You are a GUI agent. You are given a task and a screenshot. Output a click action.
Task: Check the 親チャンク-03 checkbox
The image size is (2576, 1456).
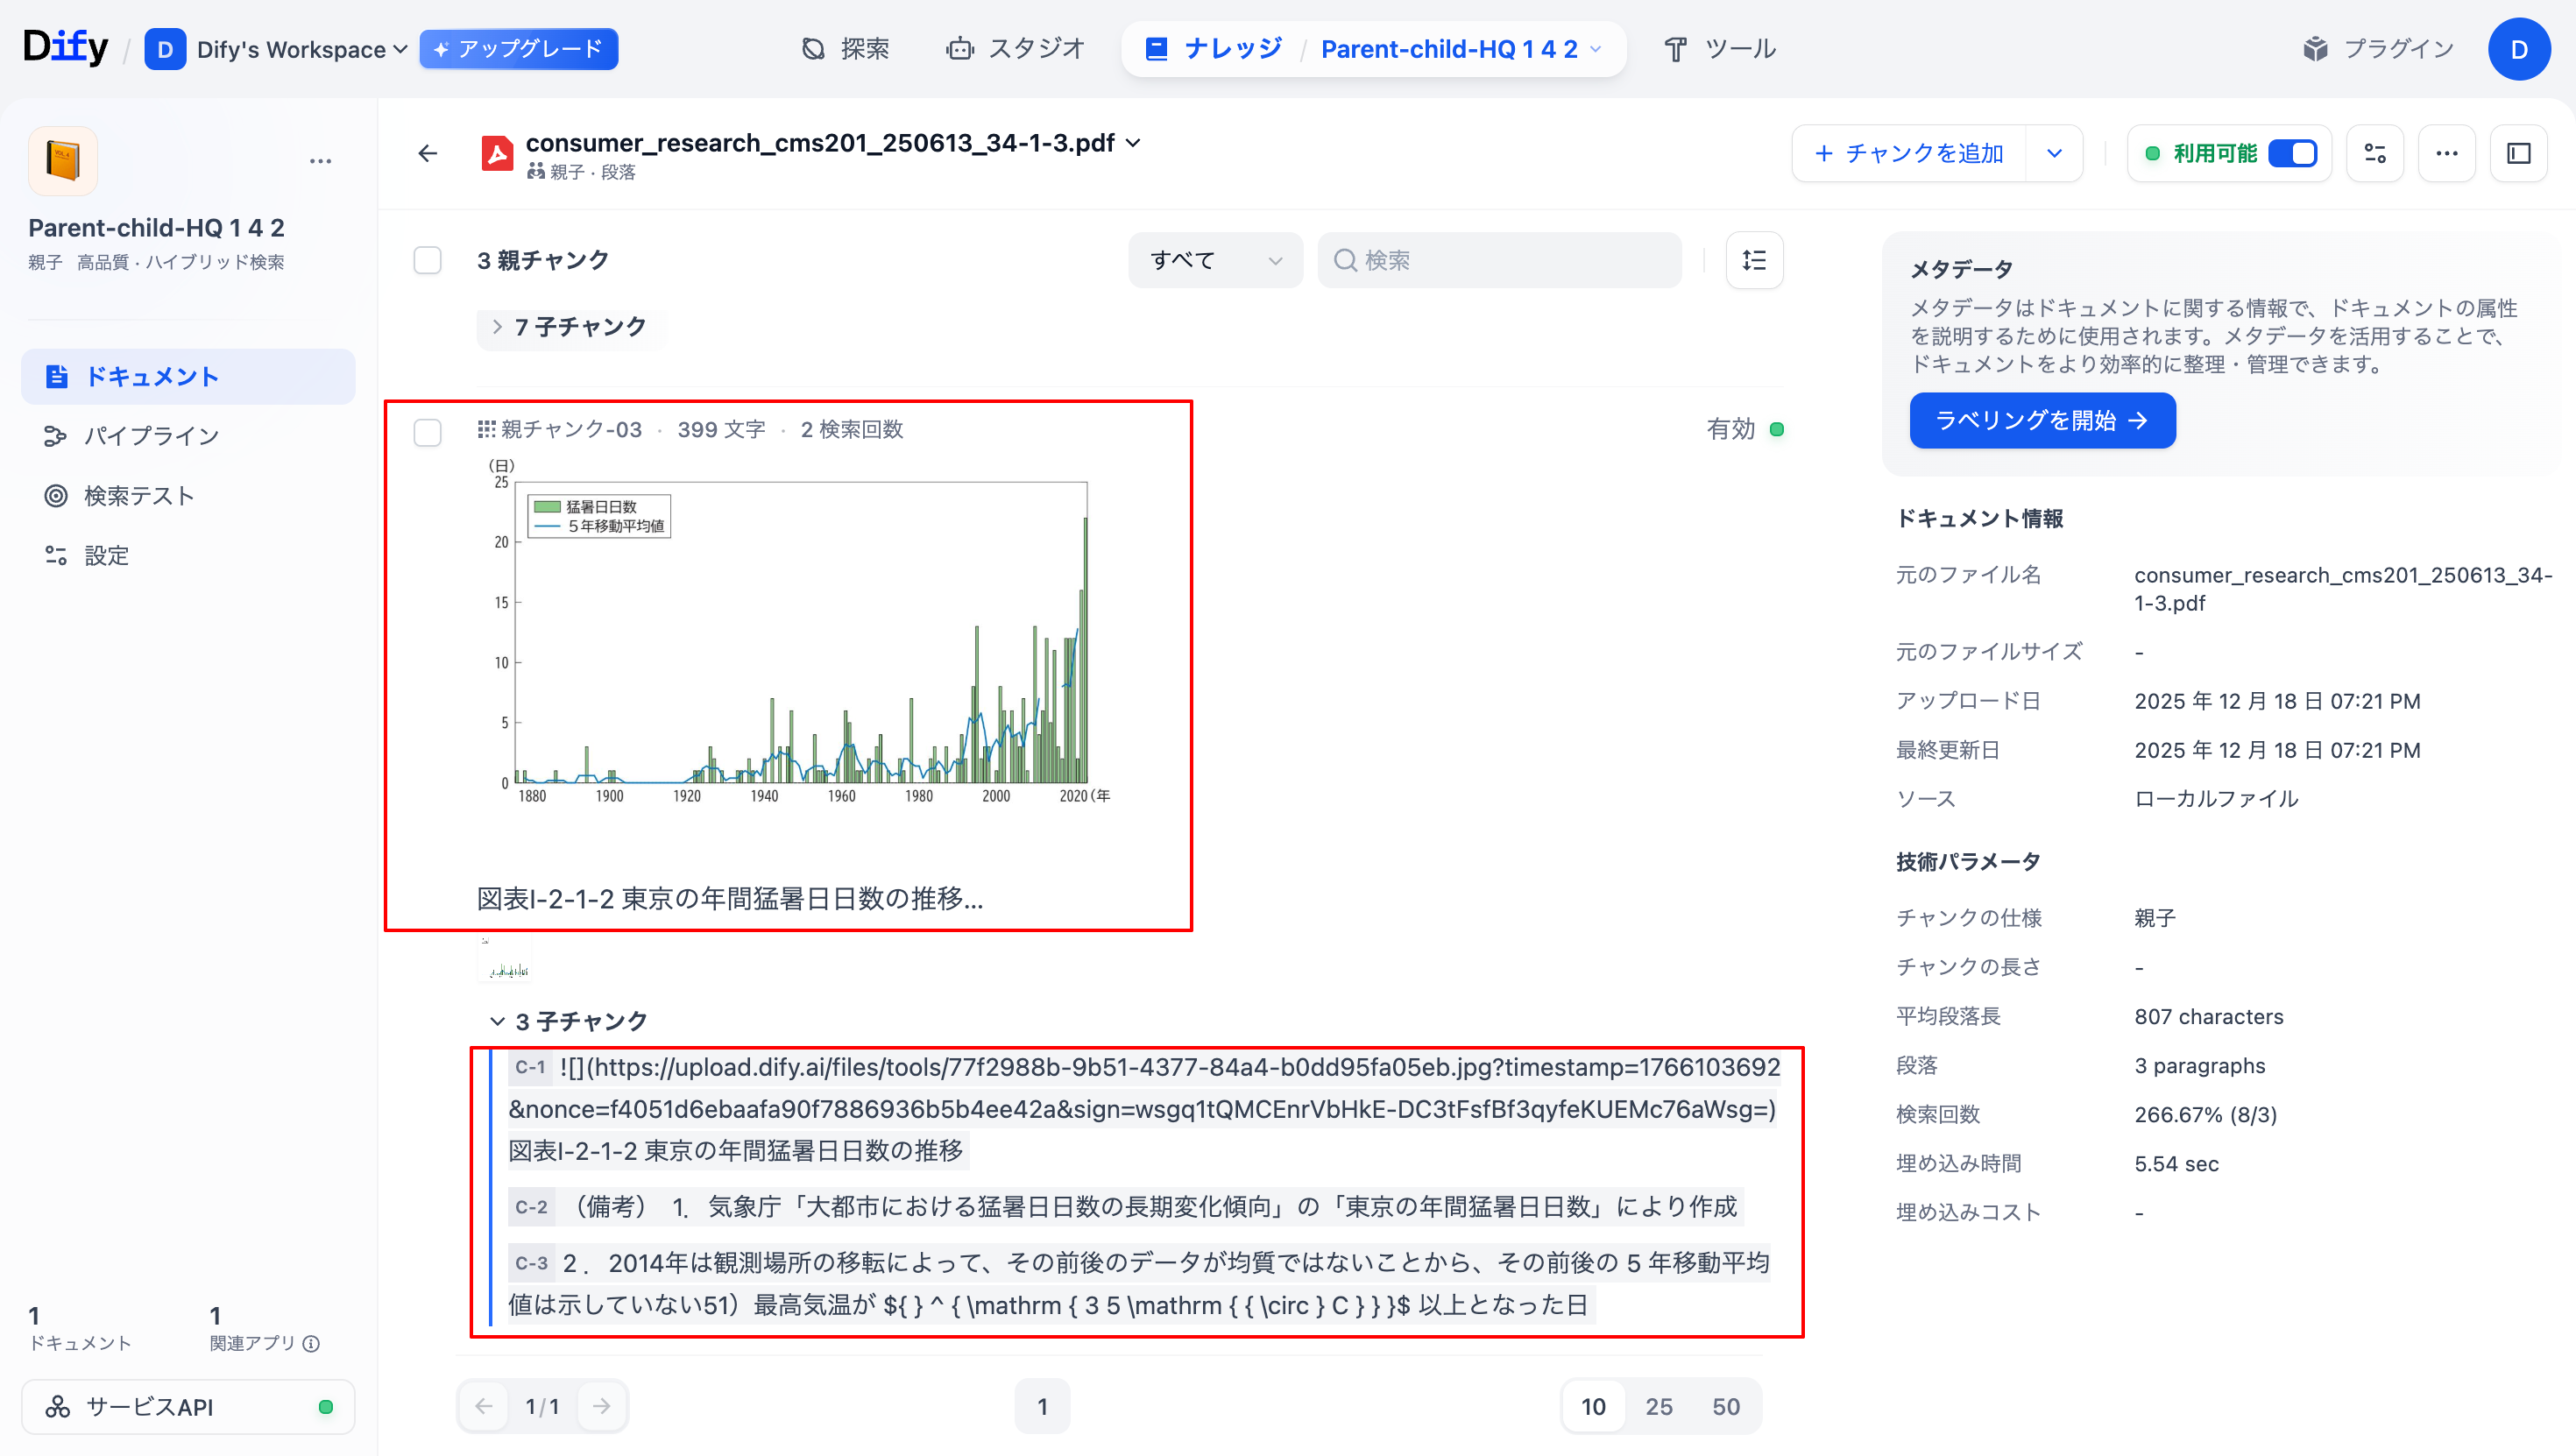(428, 432)
